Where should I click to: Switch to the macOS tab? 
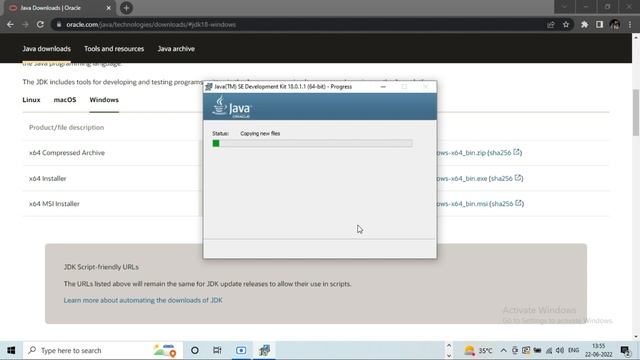pyautogui.click(x=65, y=100)
